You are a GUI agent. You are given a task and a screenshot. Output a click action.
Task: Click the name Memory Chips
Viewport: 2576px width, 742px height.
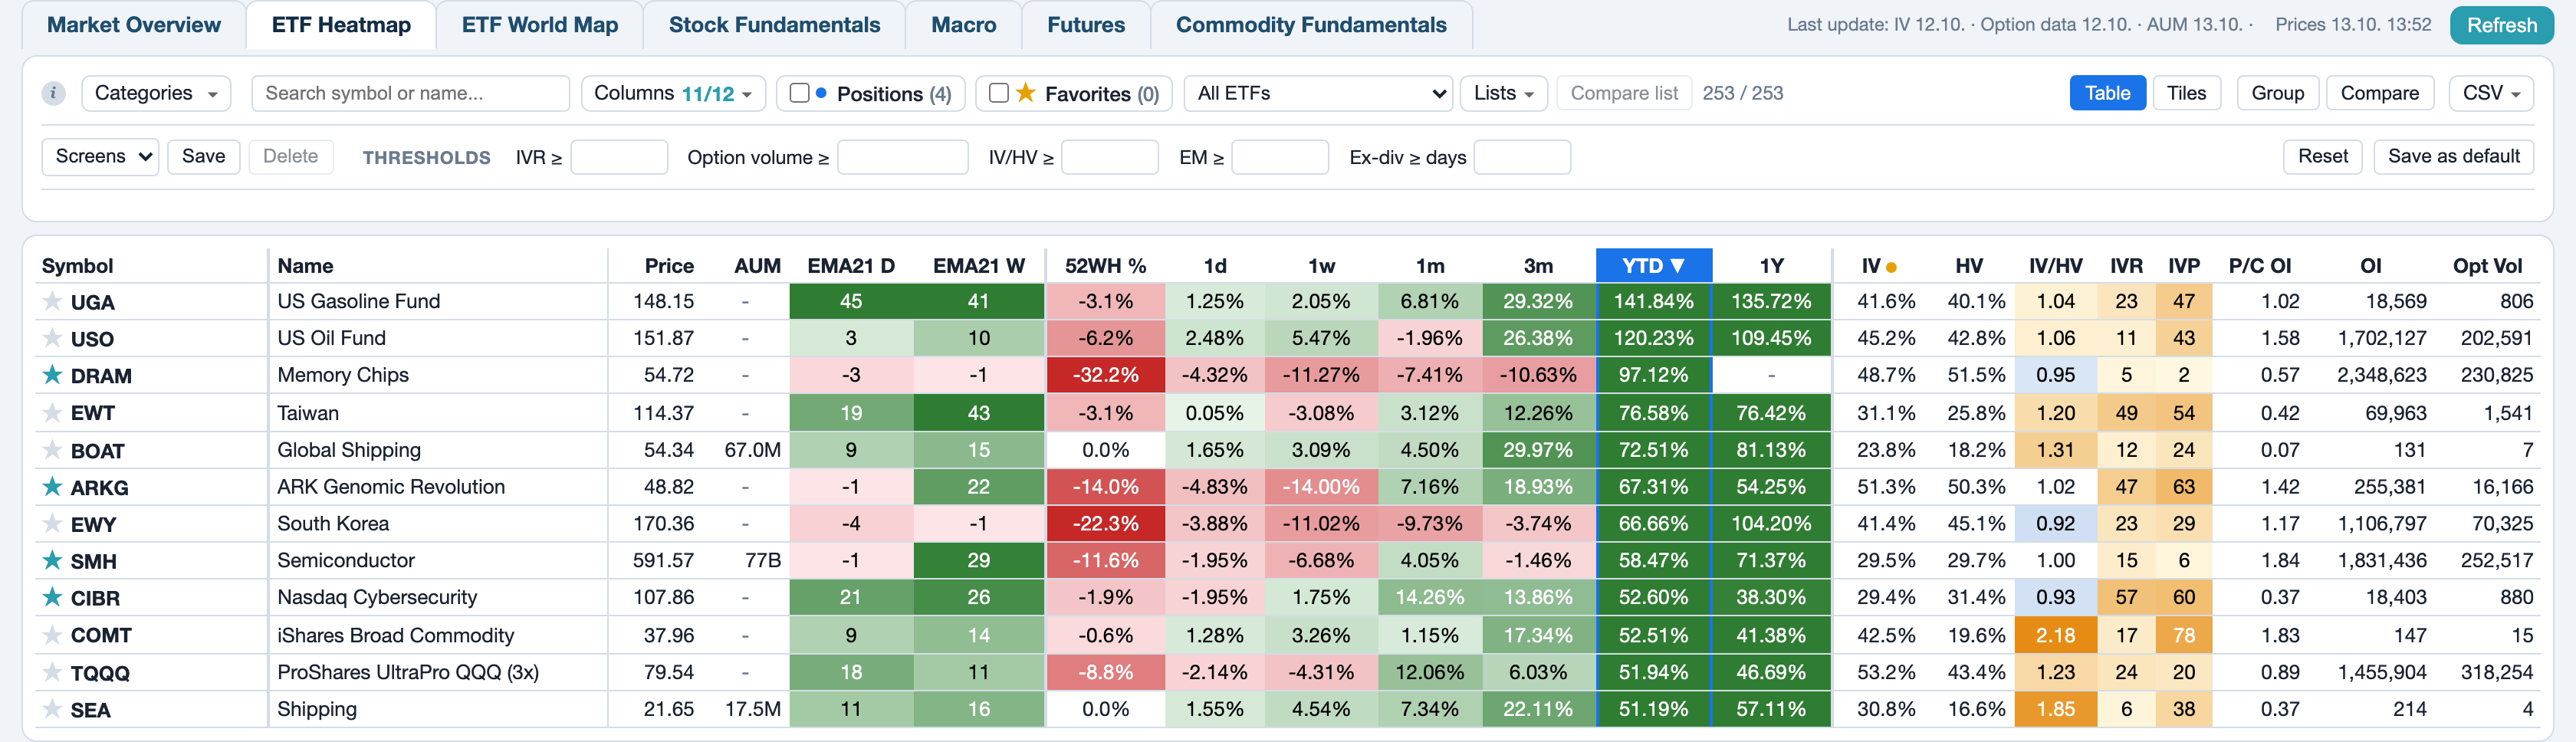tap(343, 375)
